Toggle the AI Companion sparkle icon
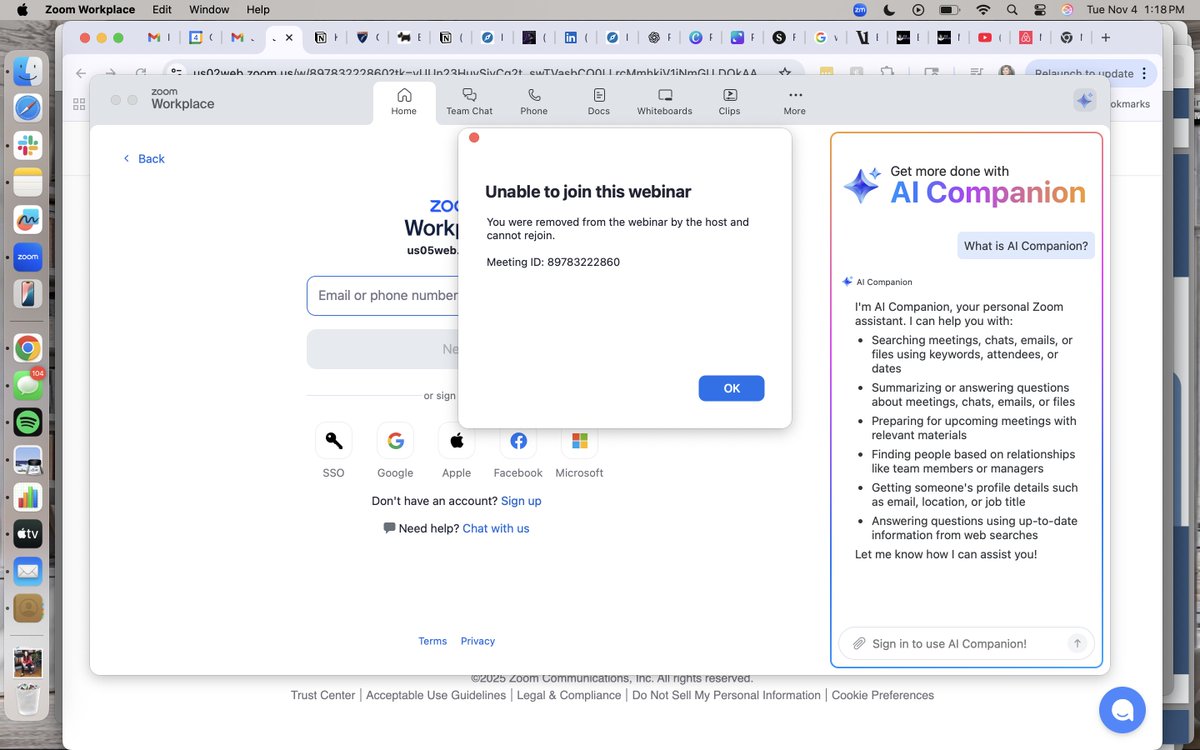This screenshot has height=750, width=1200. [1084, 101]
